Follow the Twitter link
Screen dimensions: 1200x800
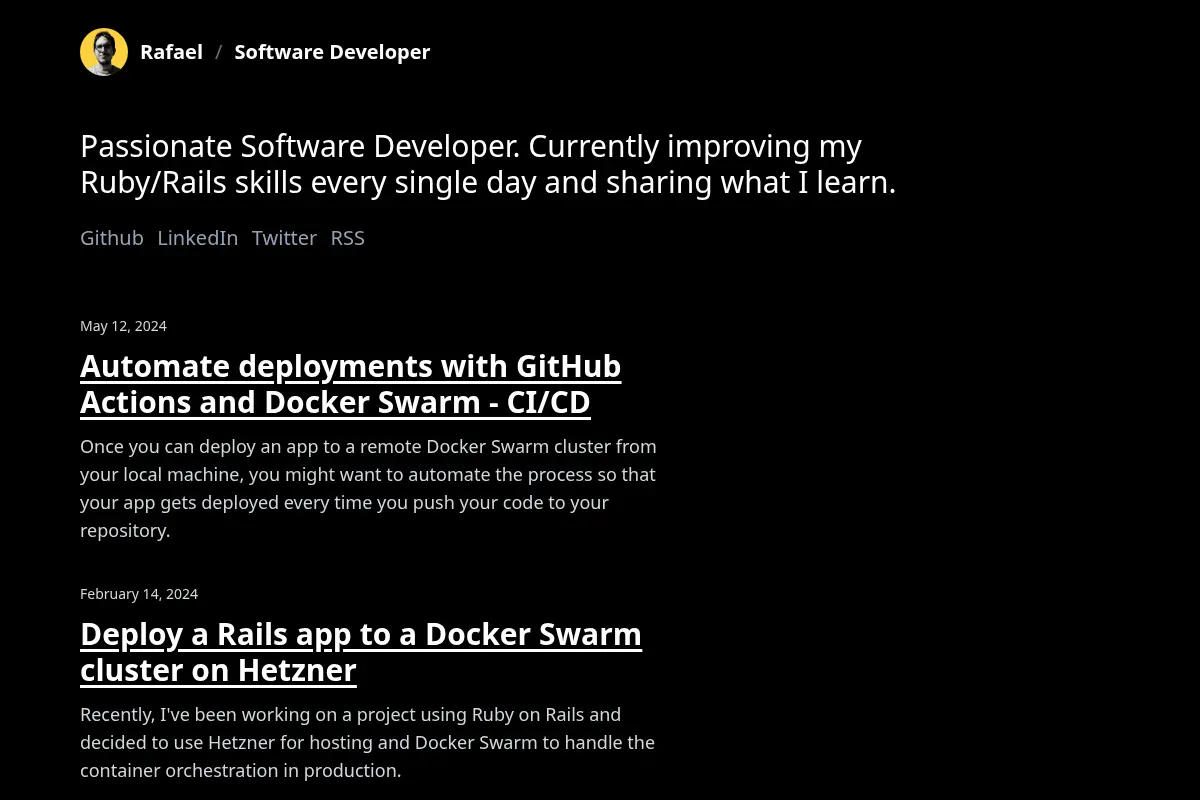tap(284, 238)
